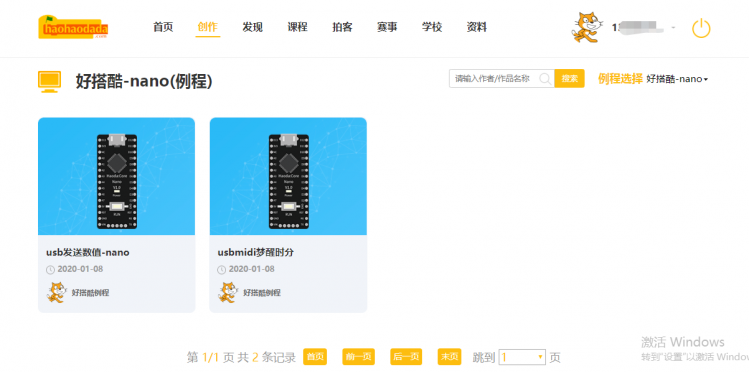This screenshot has height=372, width=749.
Task: Click the 第 1/1 页 page indicator
Action: tap(210, 357)
